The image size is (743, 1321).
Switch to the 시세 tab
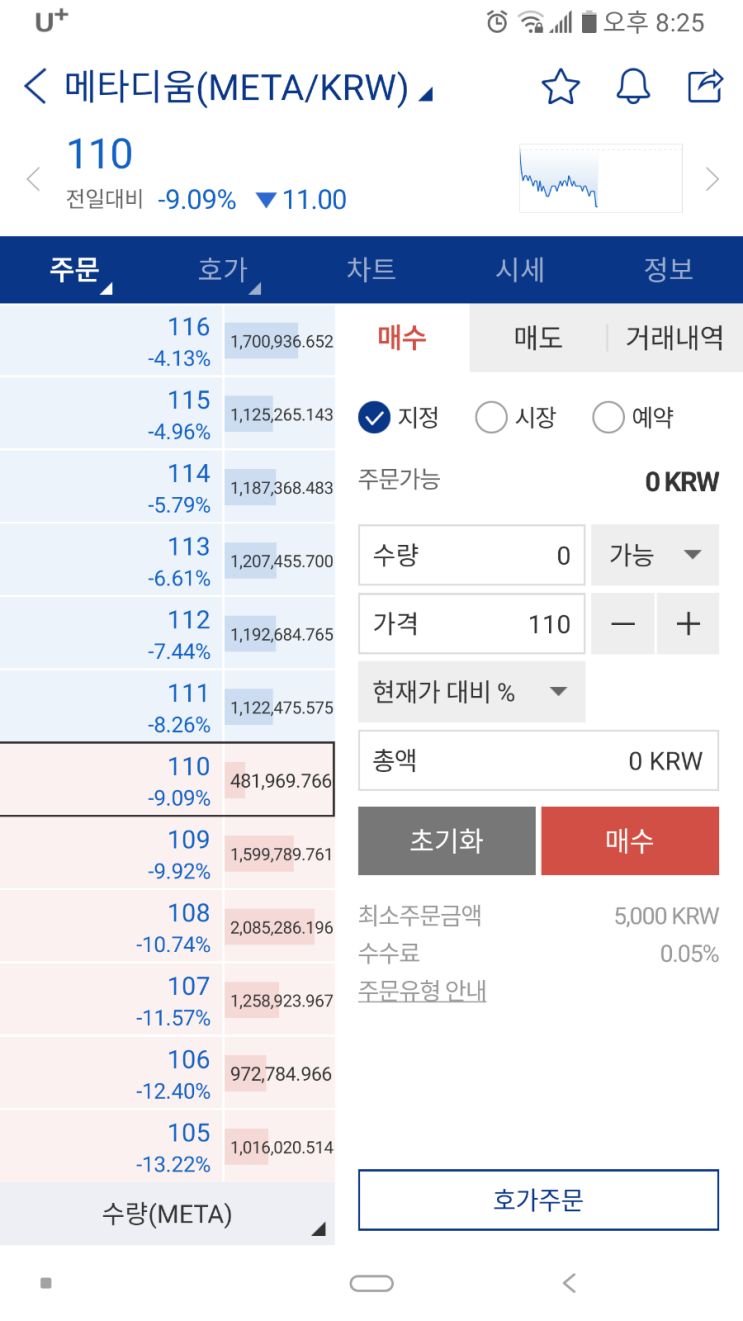click(x=520, y=269)
